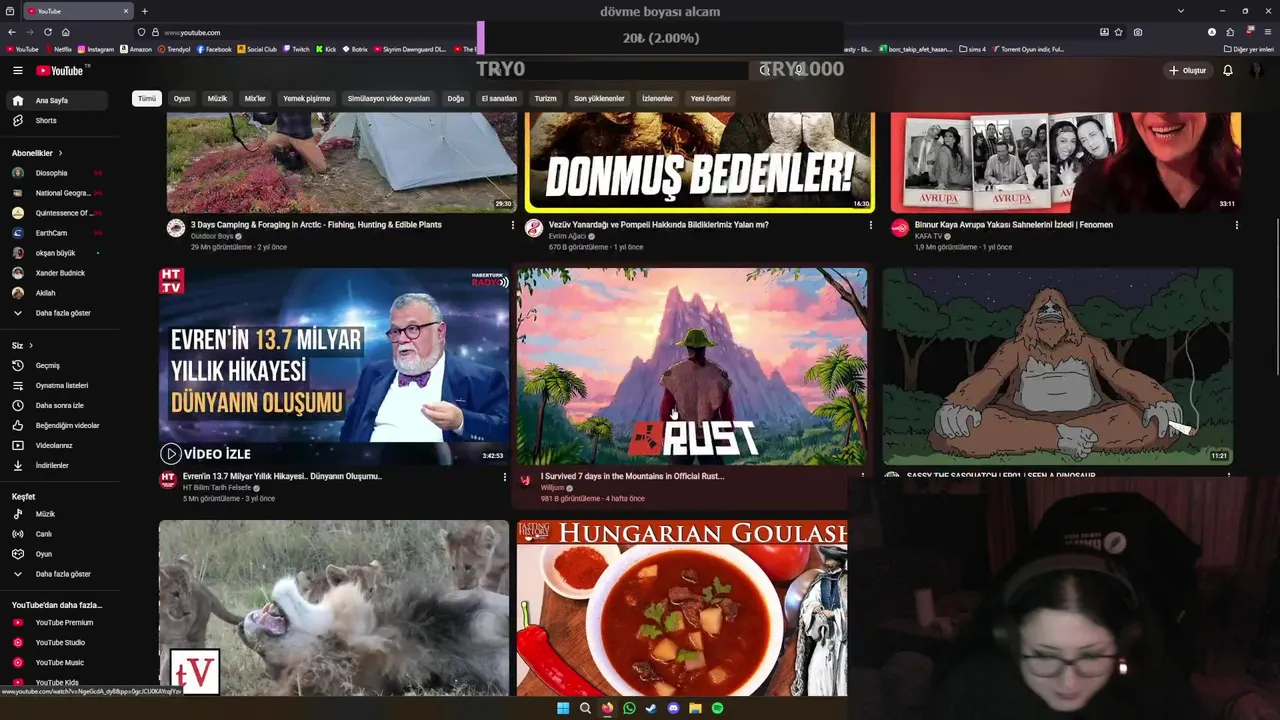Viewport: 1280px width, 720px height.
Task: Take a screenshot with camera icon
Action: [x=1138, y=32]
